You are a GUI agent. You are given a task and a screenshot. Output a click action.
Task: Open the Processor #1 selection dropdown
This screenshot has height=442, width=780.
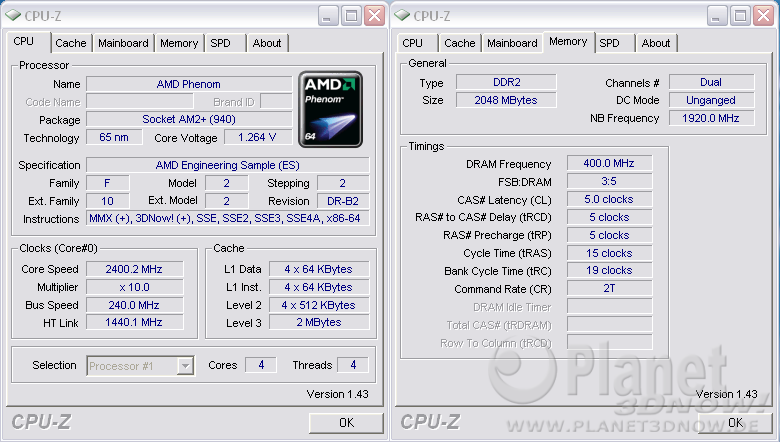(x=184, y=366)
